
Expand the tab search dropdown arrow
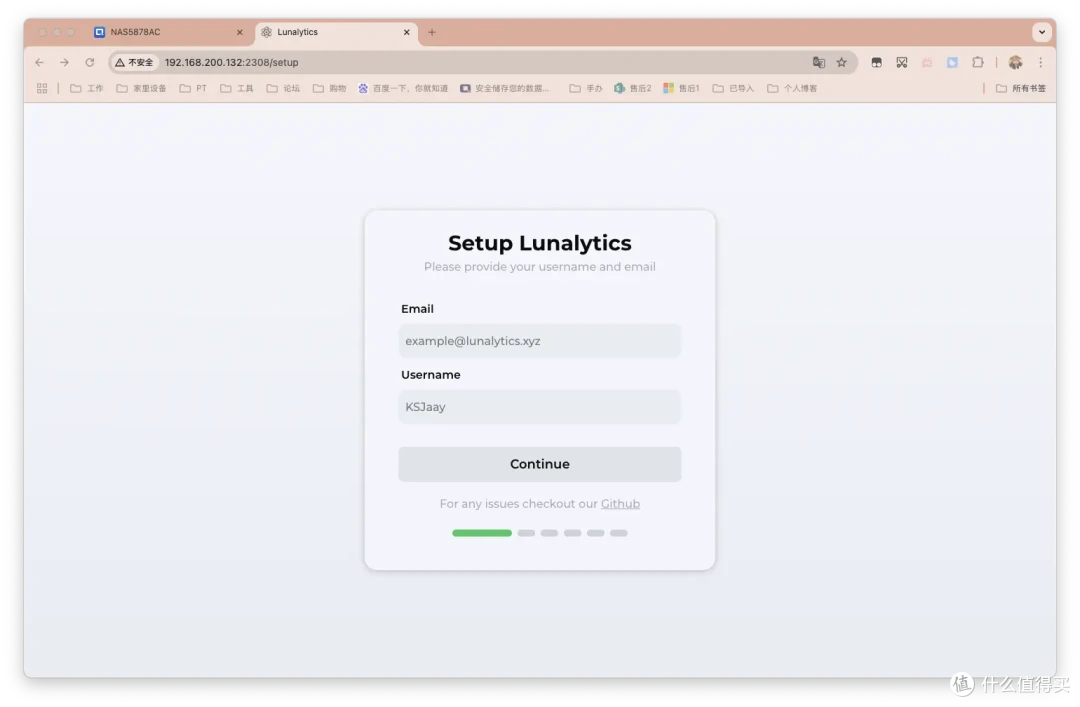click(1041, 32)
